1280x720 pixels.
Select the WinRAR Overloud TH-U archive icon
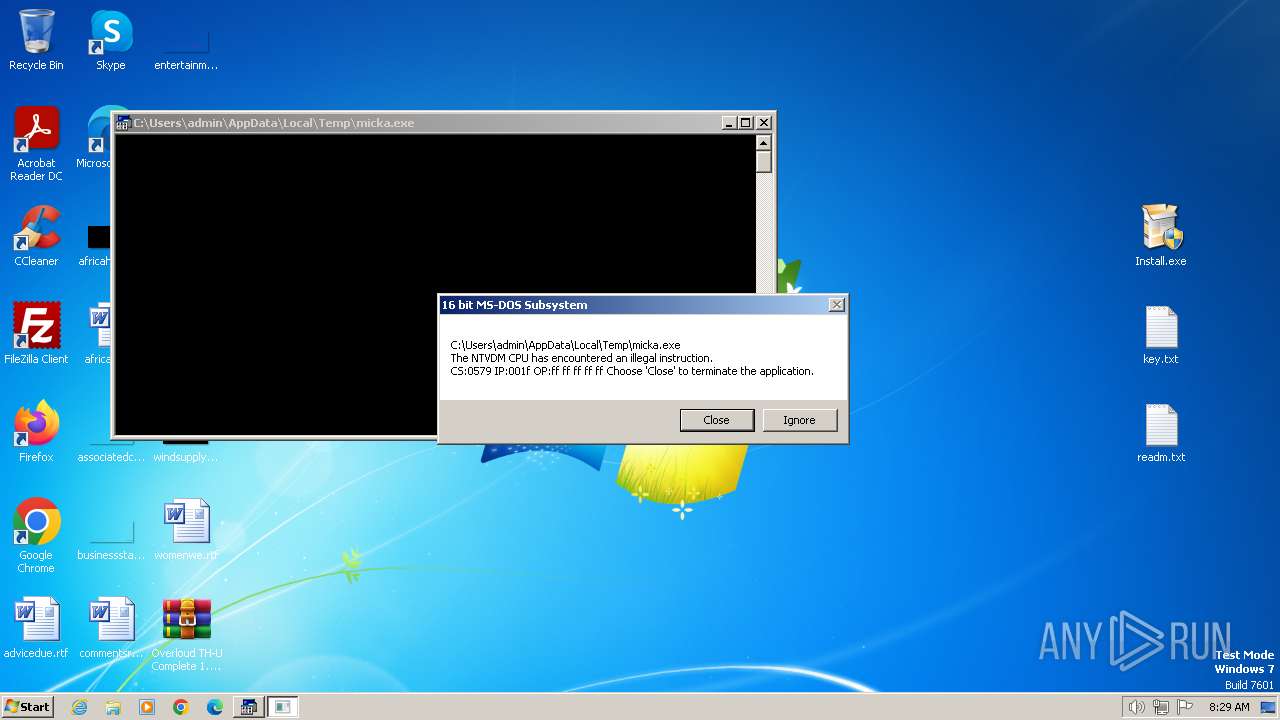click(x=187, y=634)
